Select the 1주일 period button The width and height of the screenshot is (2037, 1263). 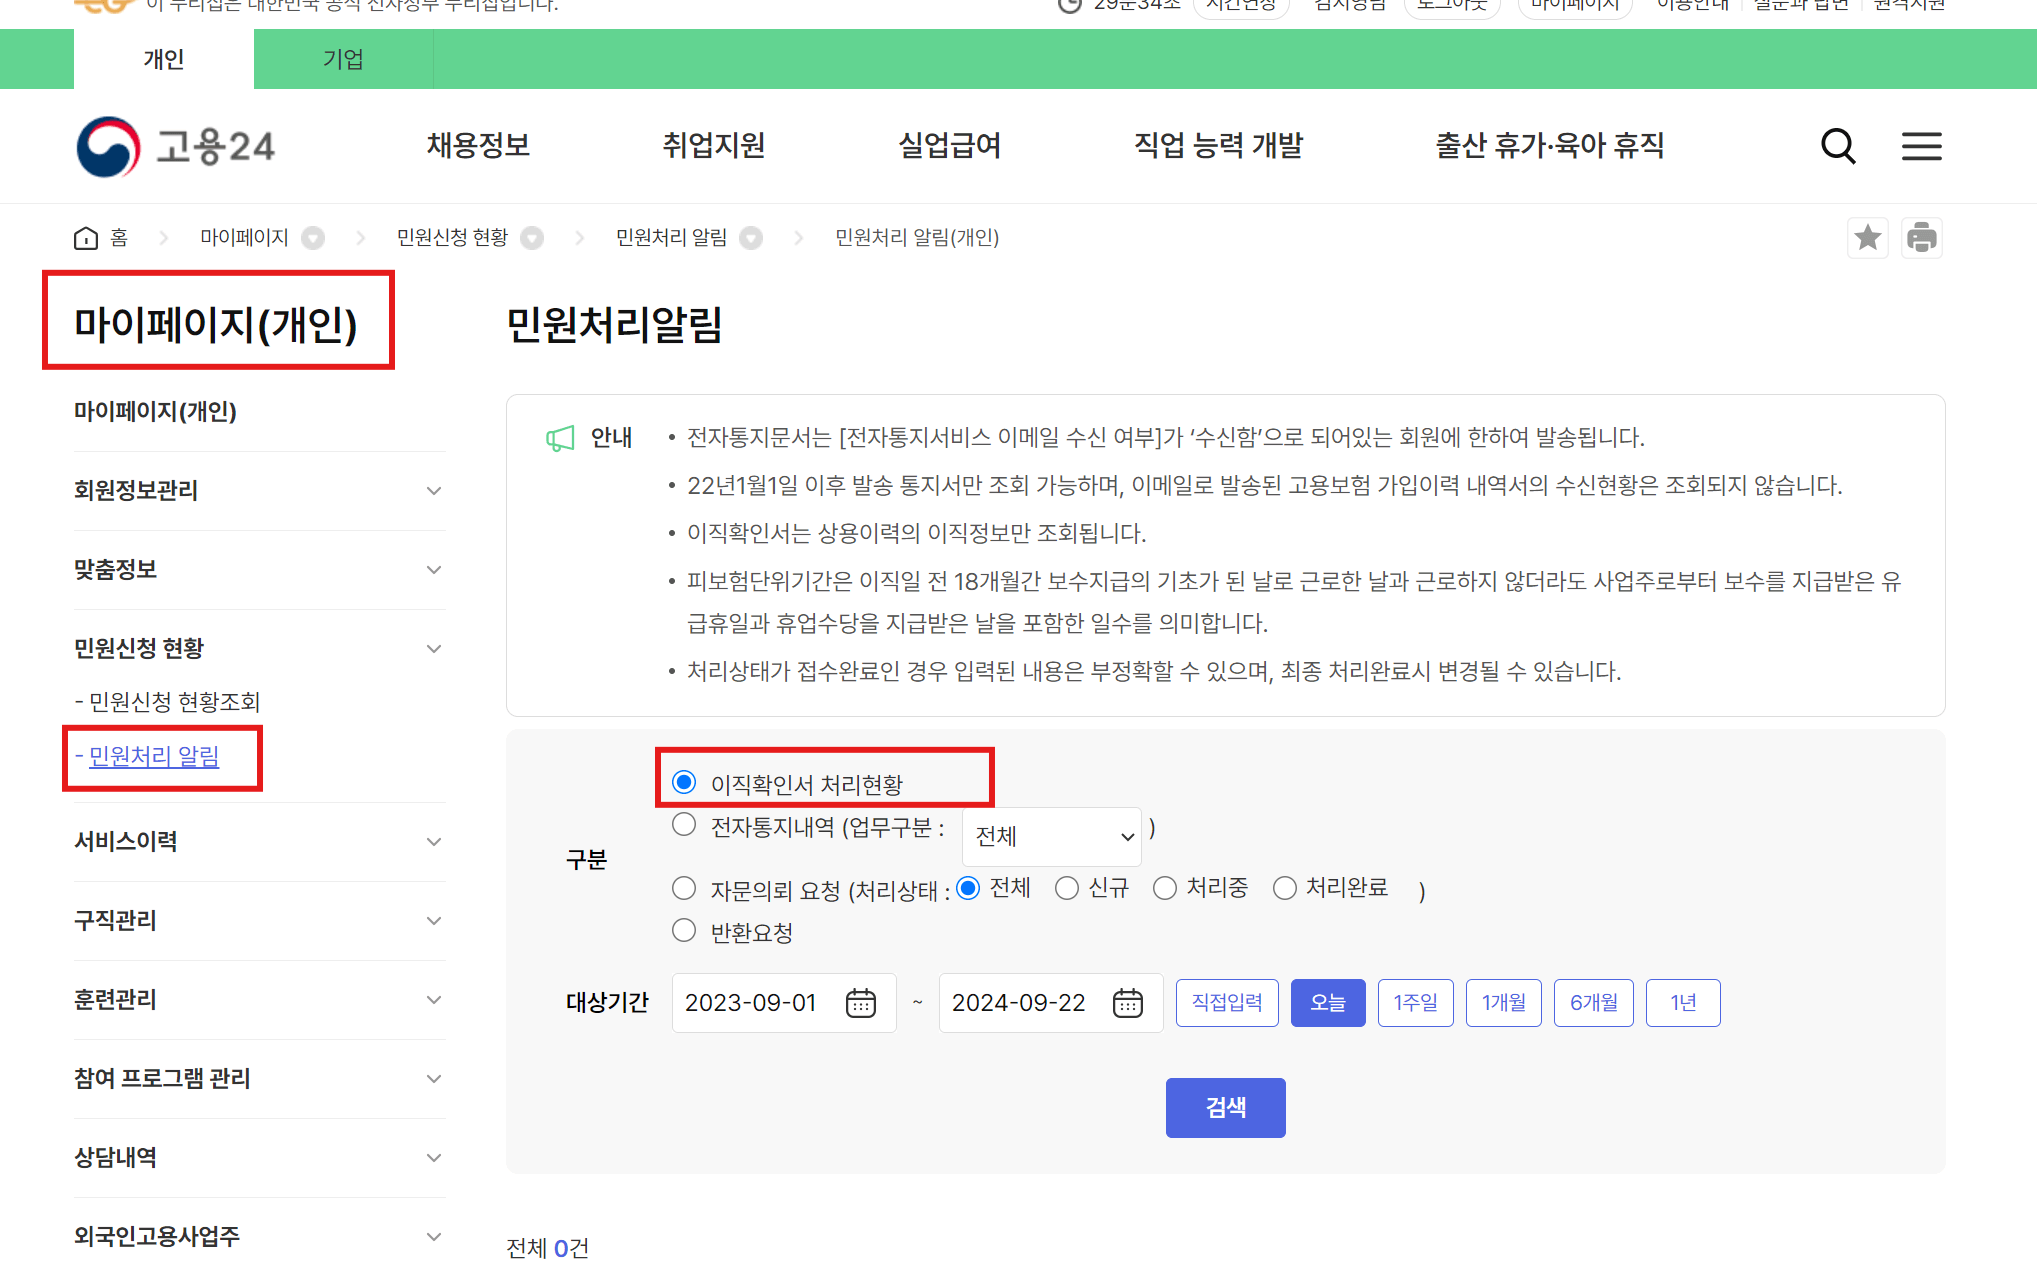click(x=1415, y=1002)
